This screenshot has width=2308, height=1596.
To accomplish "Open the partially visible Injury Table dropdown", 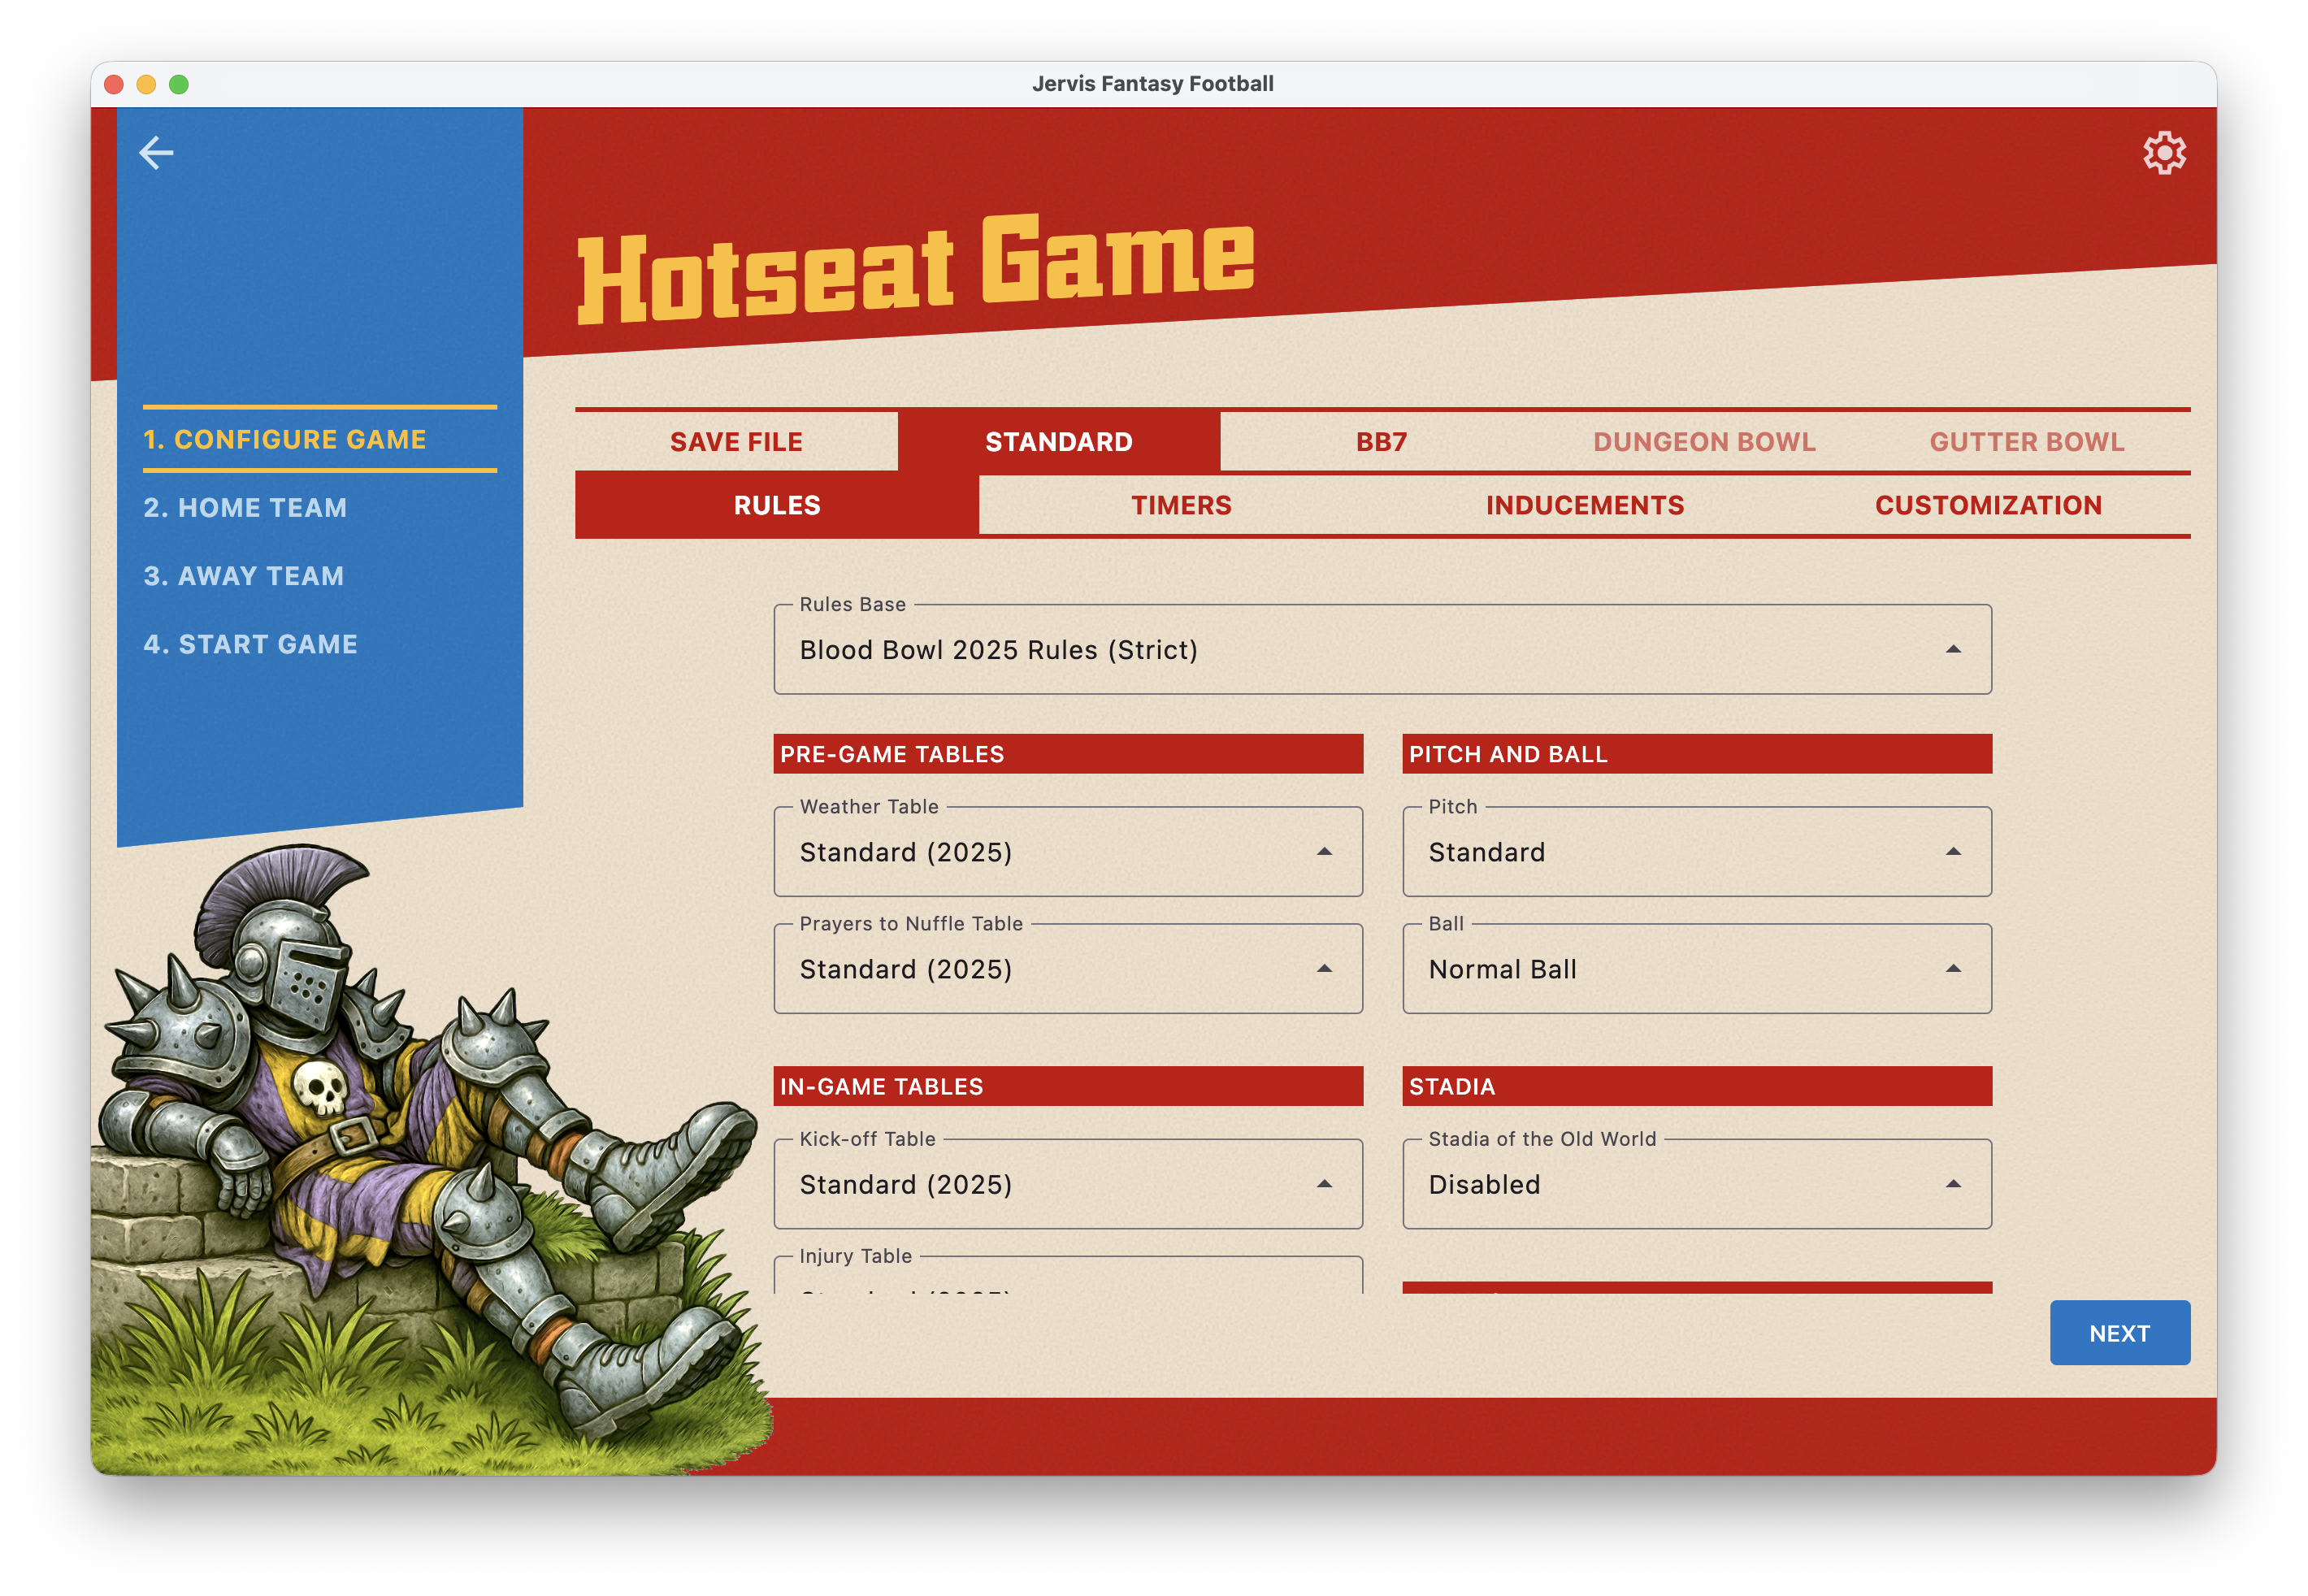I will point(1068,1275).
